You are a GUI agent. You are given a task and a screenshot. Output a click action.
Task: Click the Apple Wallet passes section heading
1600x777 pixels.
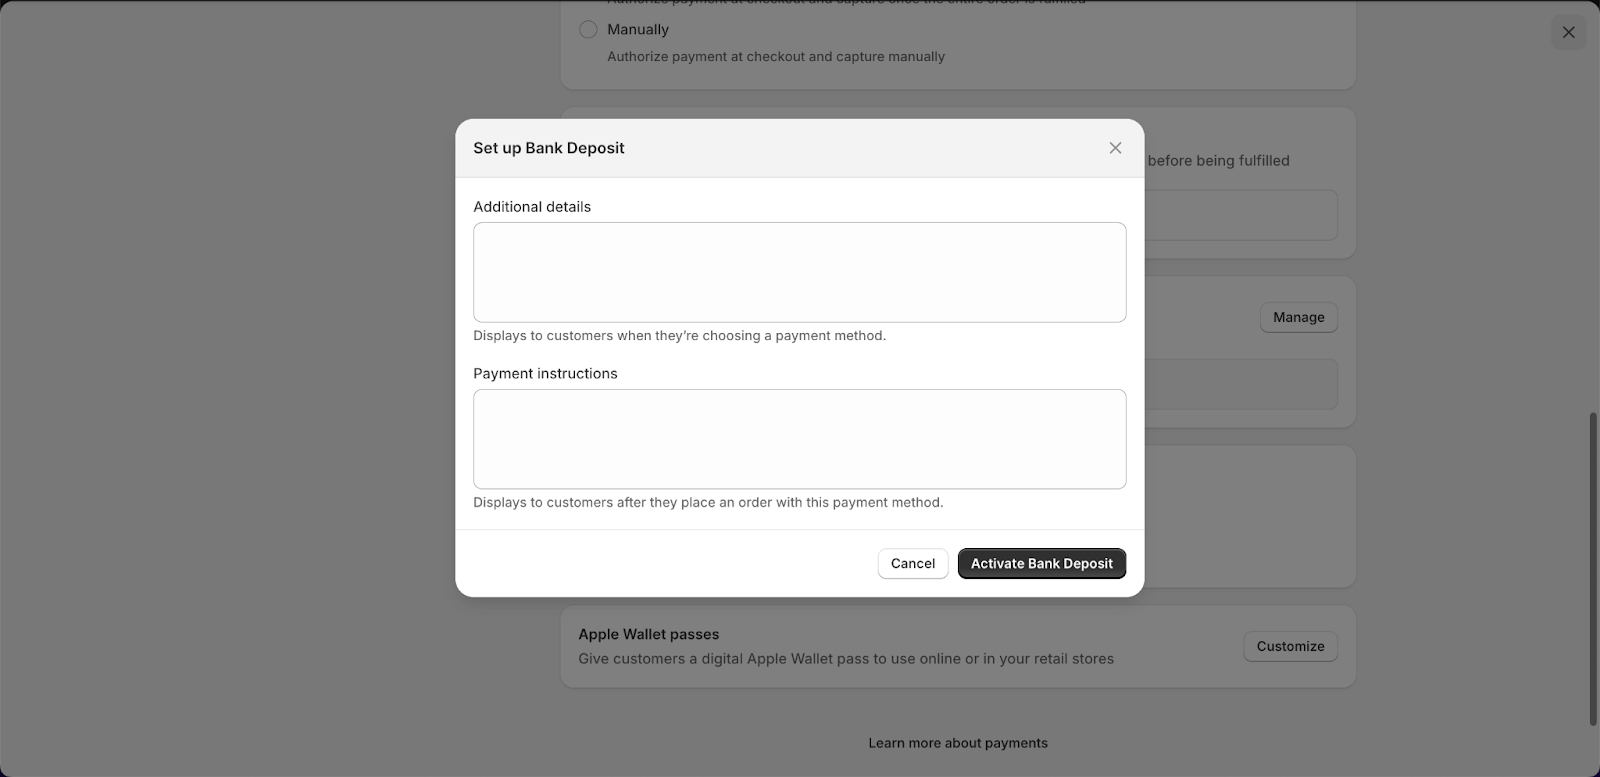click(648, 633)
